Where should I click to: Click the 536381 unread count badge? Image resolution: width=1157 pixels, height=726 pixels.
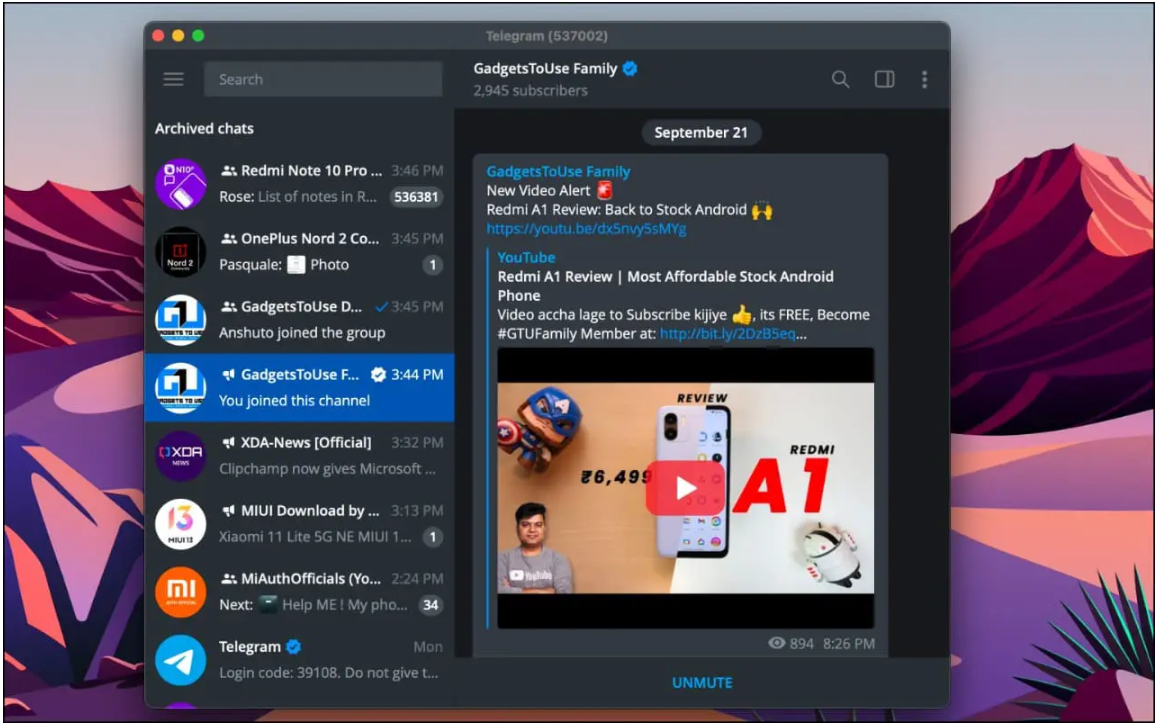(x=416, y=197)
